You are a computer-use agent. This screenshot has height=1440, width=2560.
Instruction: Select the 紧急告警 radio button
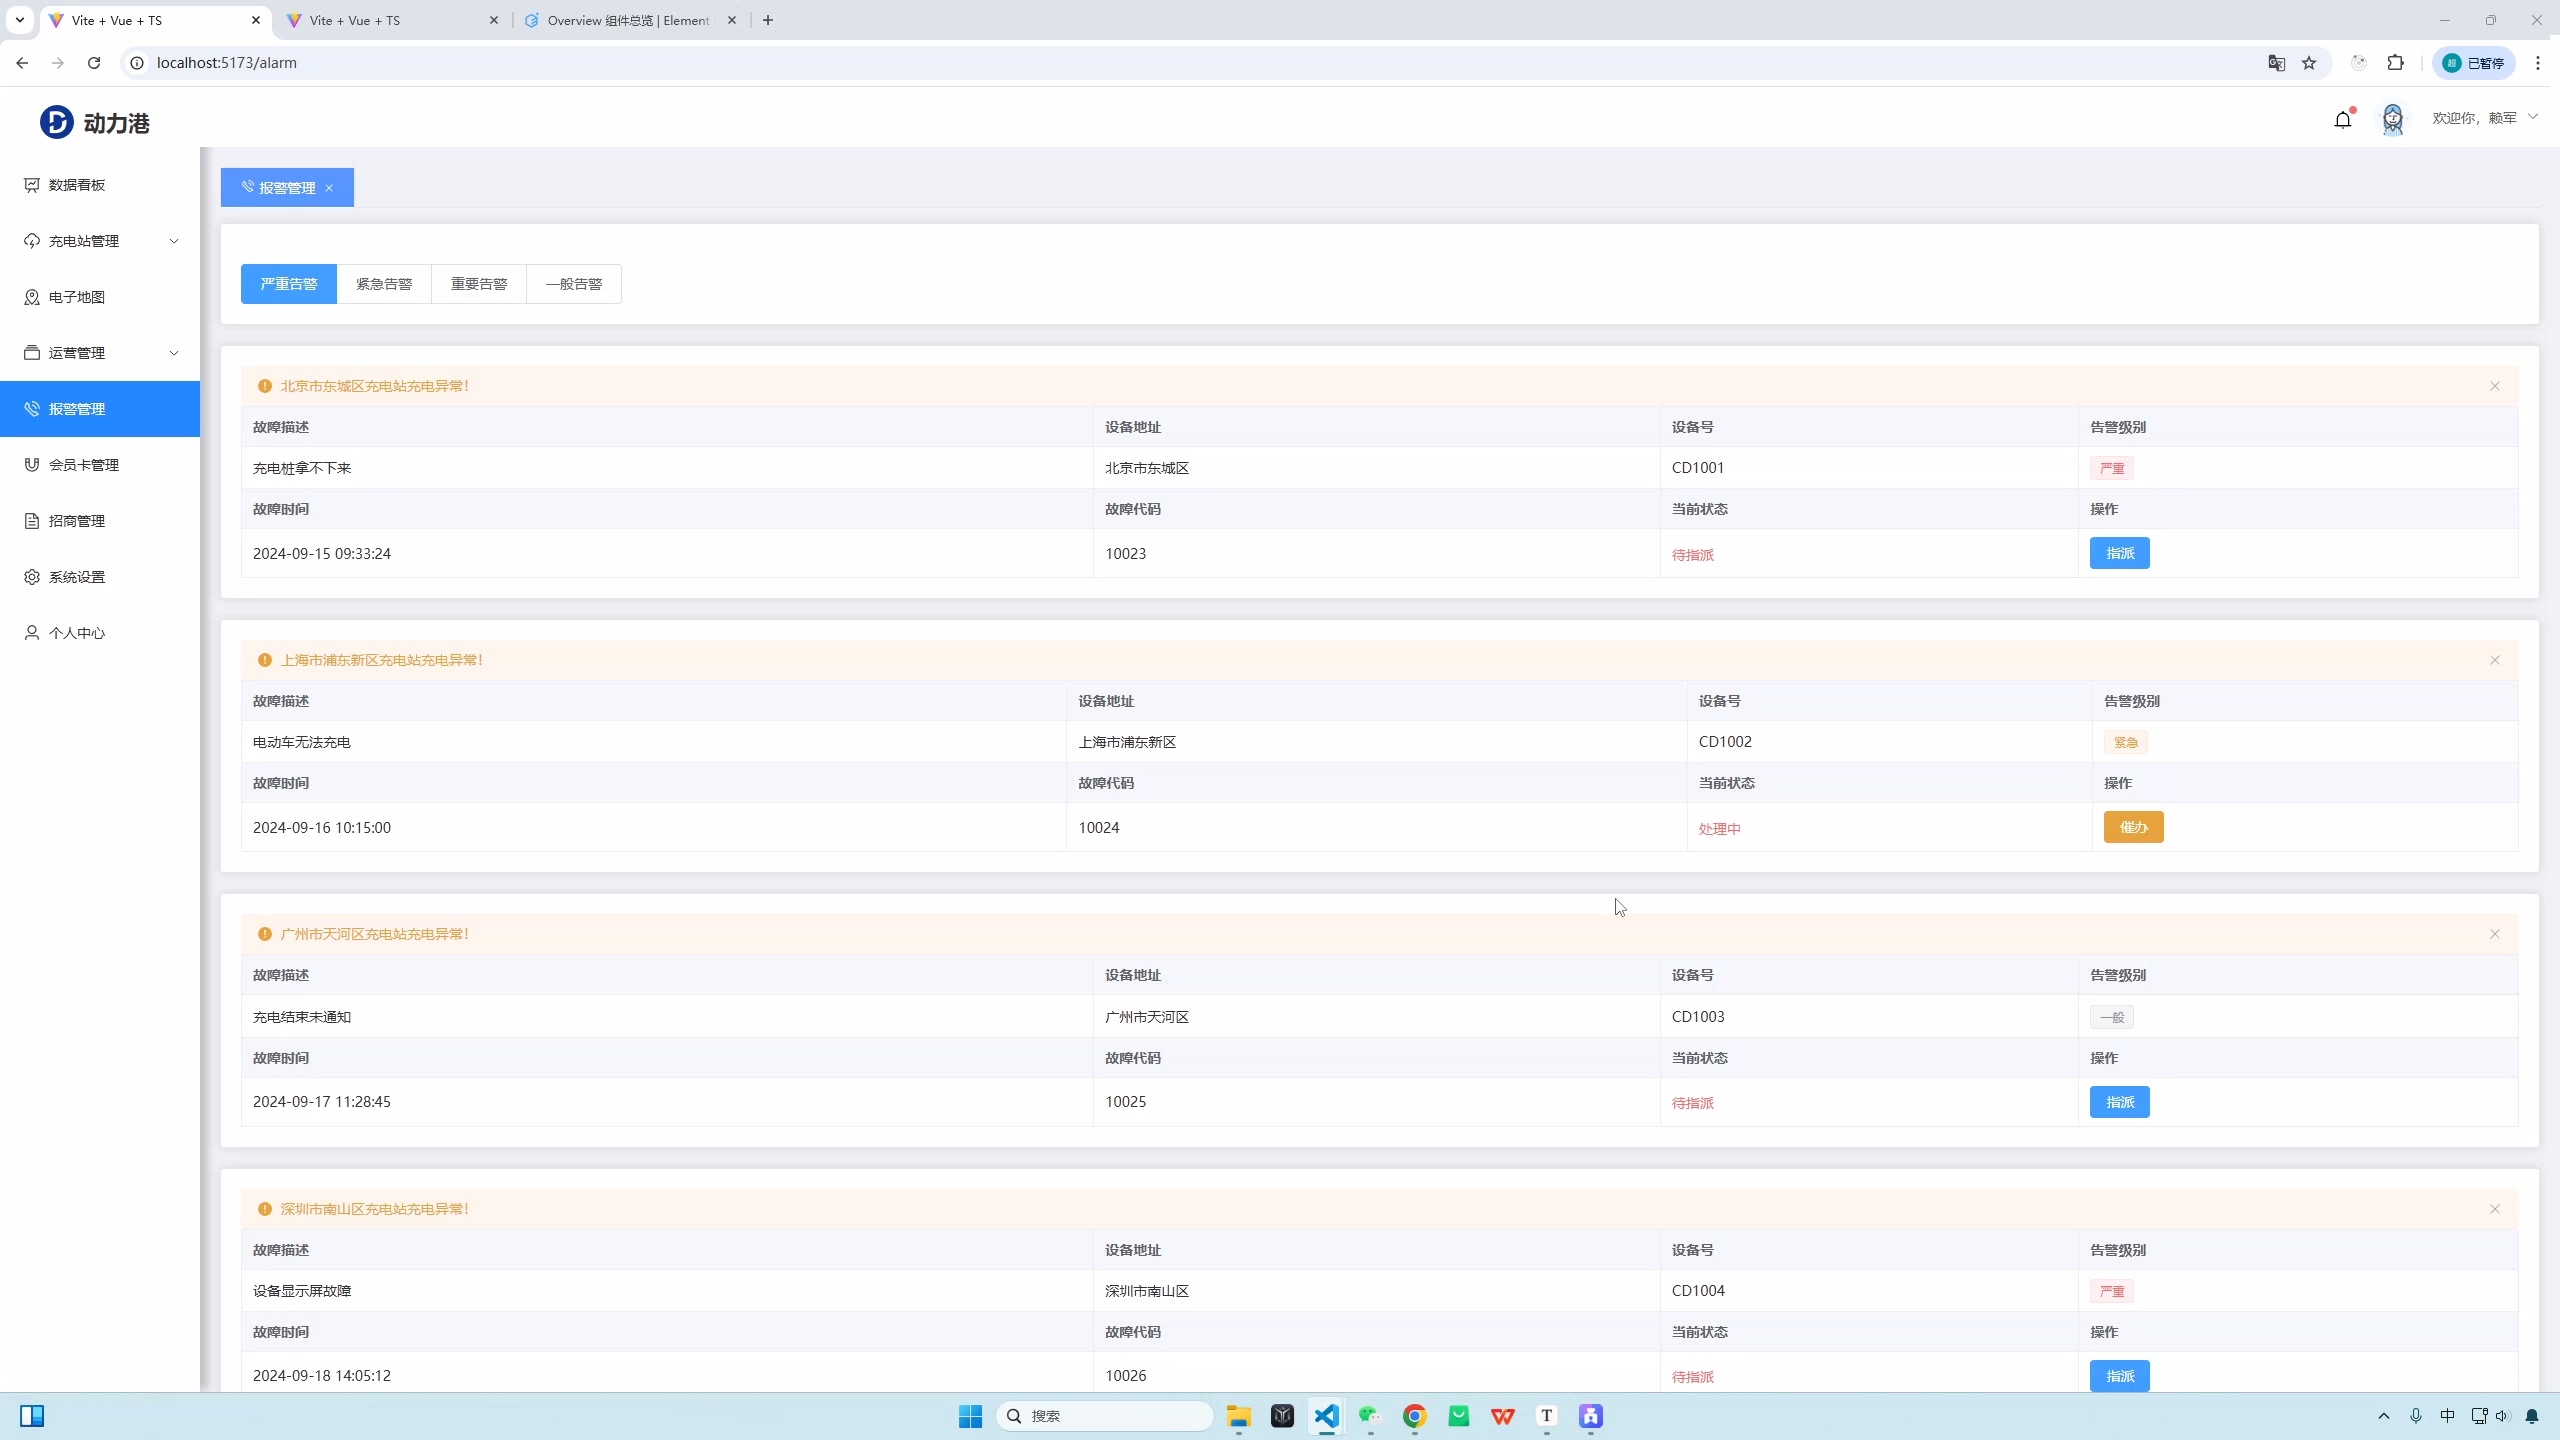point(384,284)
